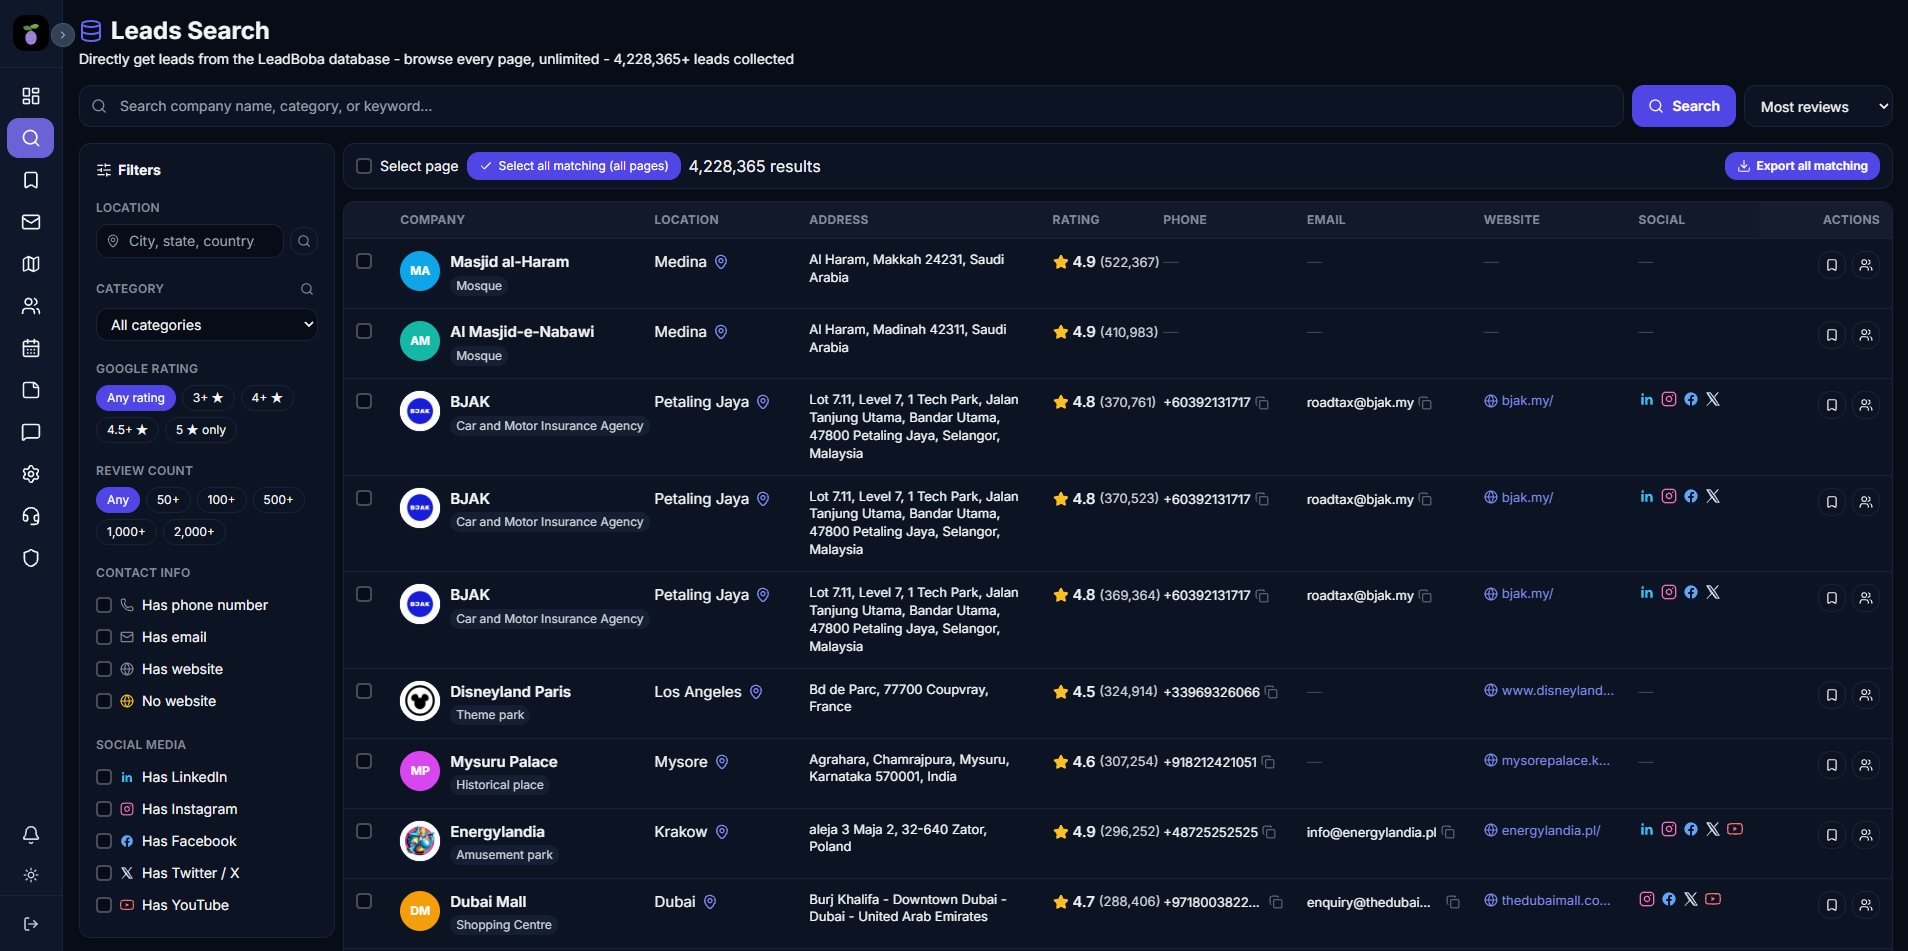Click Export all matching button
Image resolution: width=1908 pixels, height=951 pixels.
pyautogui.click(x=1802, y=166)
